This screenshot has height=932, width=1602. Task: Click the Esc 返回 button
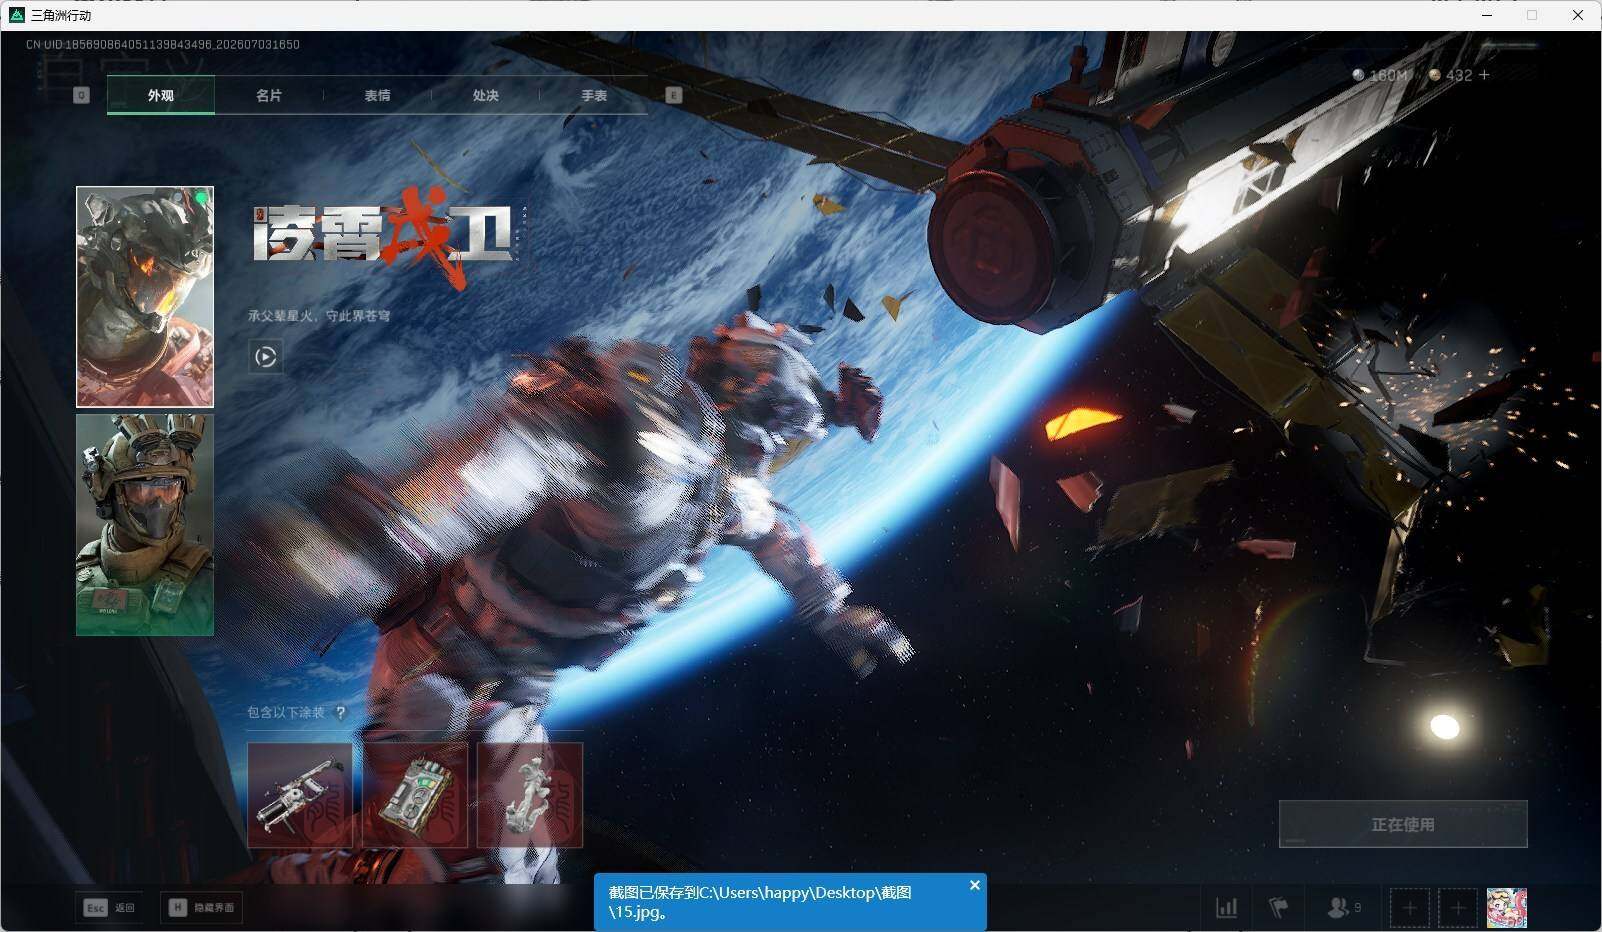(x=108, y=907)
